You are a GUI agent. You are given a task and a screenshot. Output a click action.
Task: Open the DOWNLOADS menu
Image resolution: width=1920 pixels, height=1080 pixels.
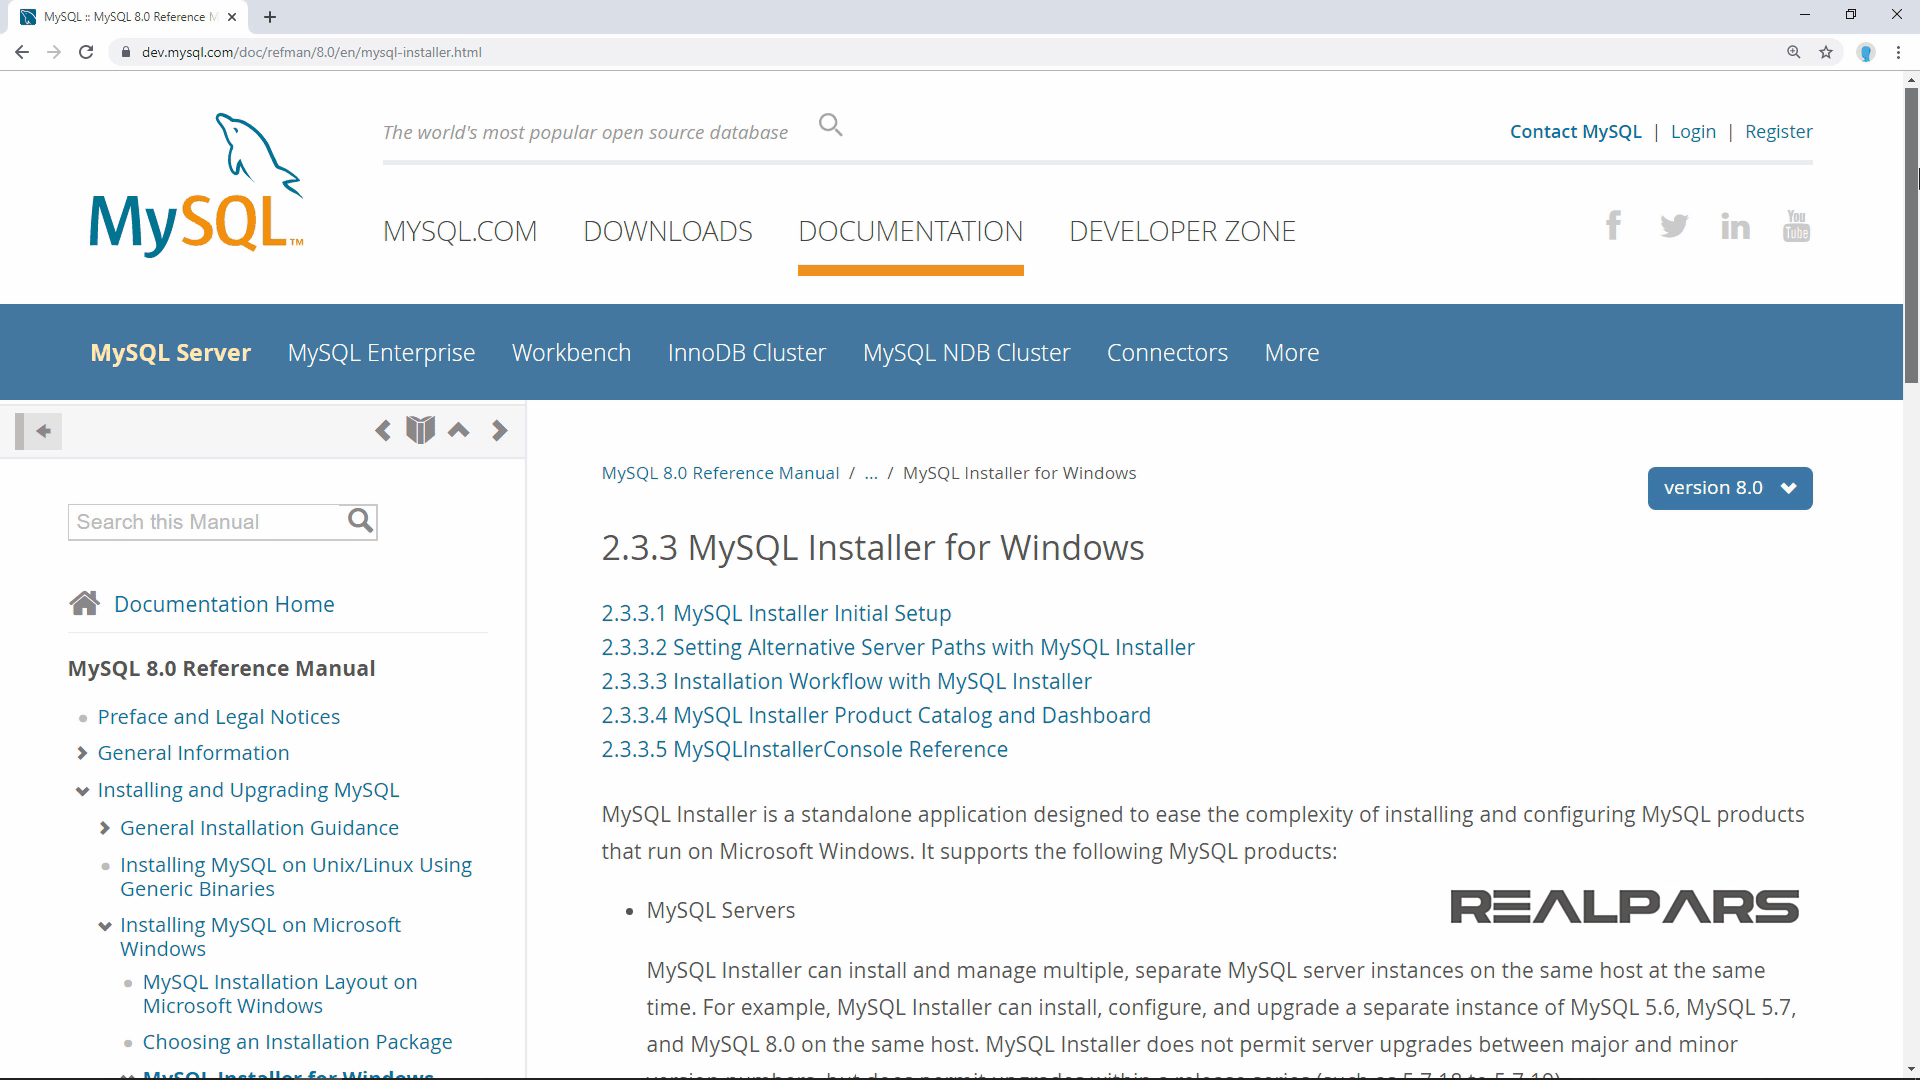tap(667, 231)
